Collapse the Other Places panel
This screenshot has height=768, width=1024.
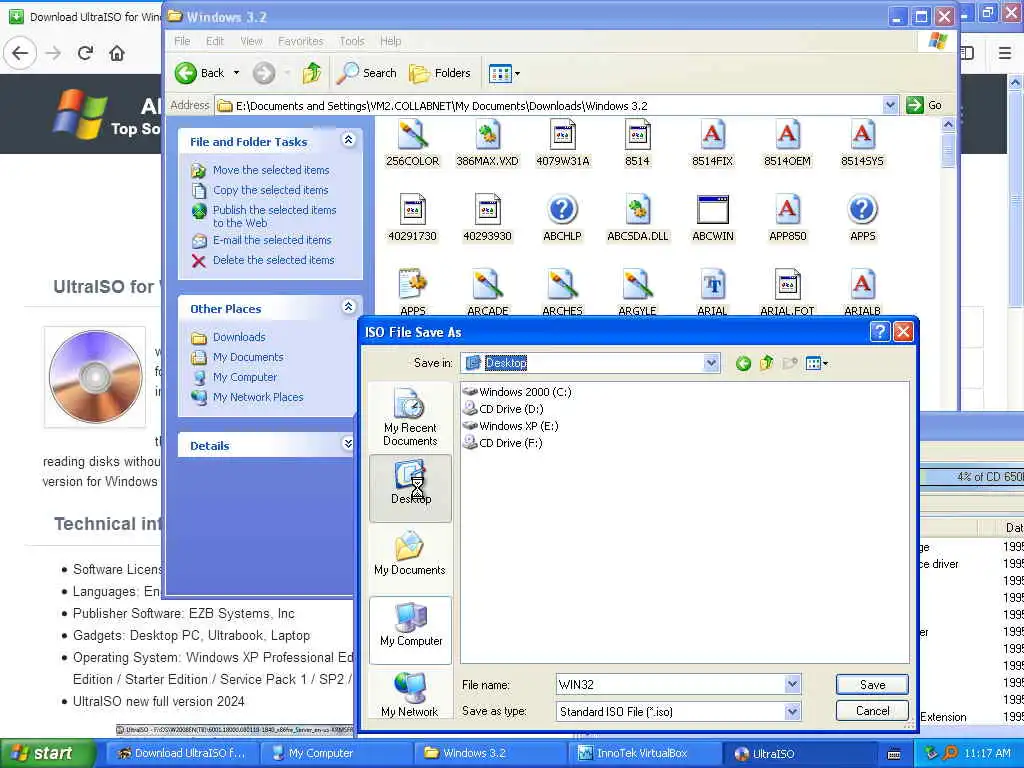(x=348, y=307)
